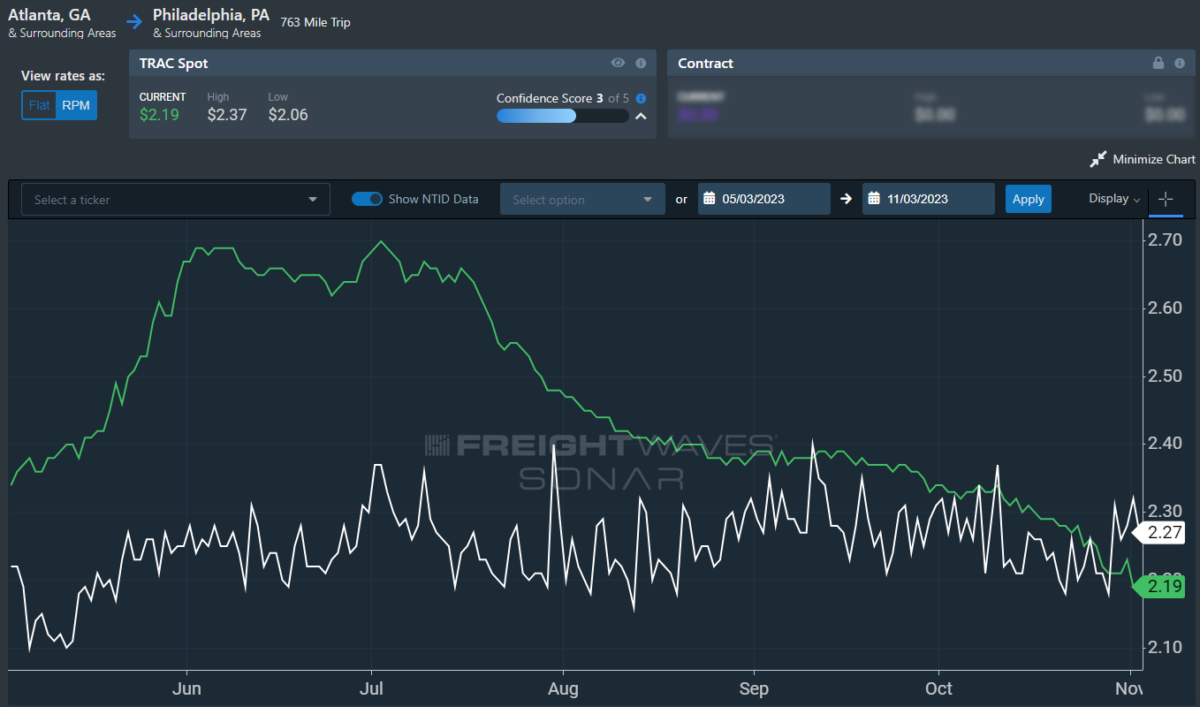The image size is (1200, 707).
Task: Click the end date calendar icon
Action: tap(872, 199)
